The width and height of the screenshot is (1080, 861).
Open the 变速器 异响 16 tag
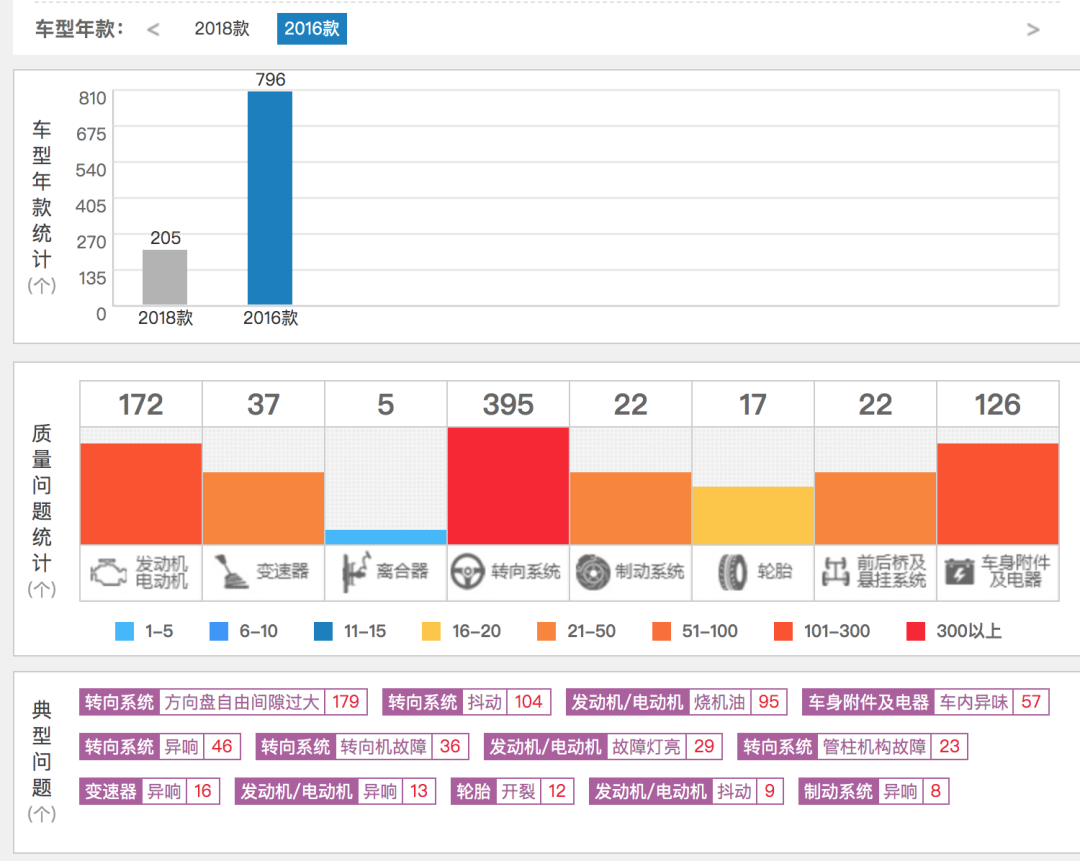tap(149, 791)
